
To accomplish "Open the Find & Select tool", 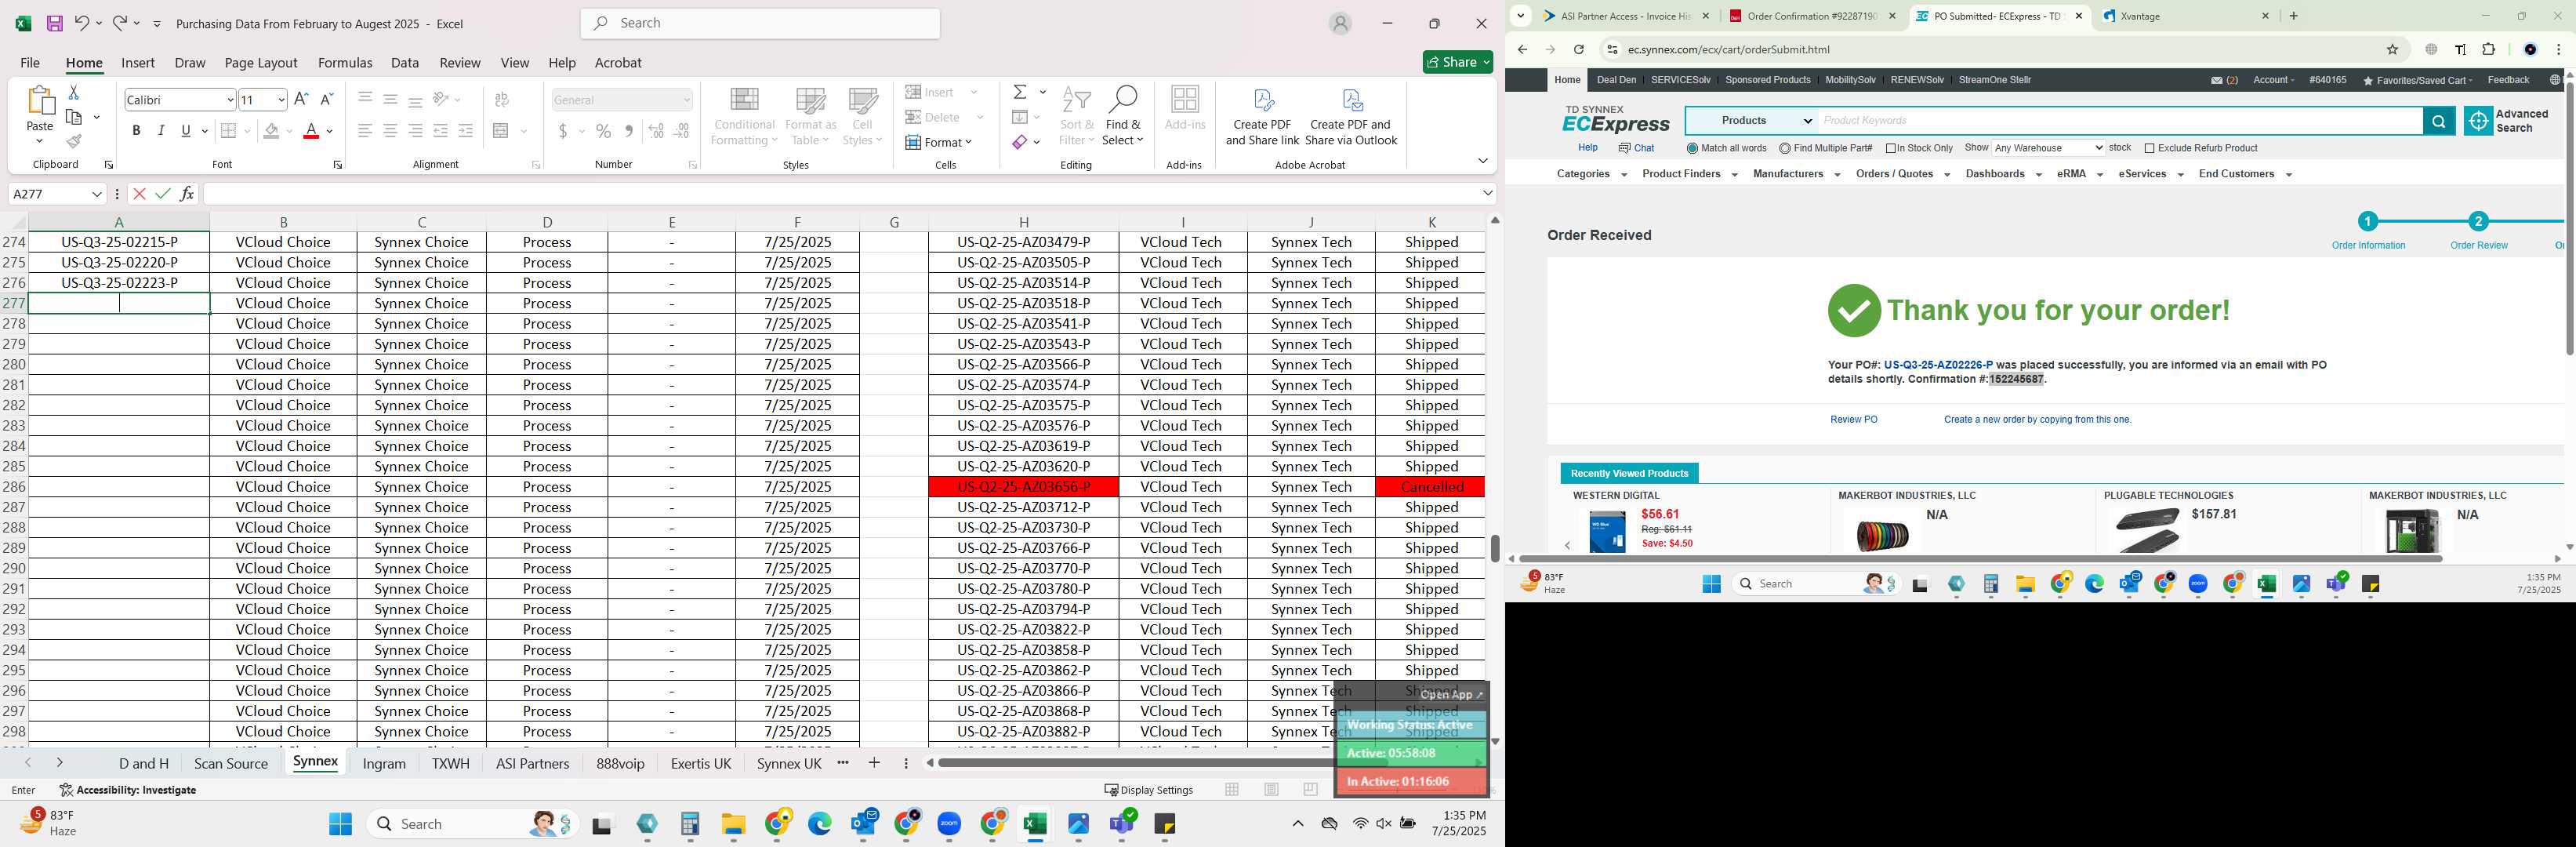I will click(x=1122, y=116).
